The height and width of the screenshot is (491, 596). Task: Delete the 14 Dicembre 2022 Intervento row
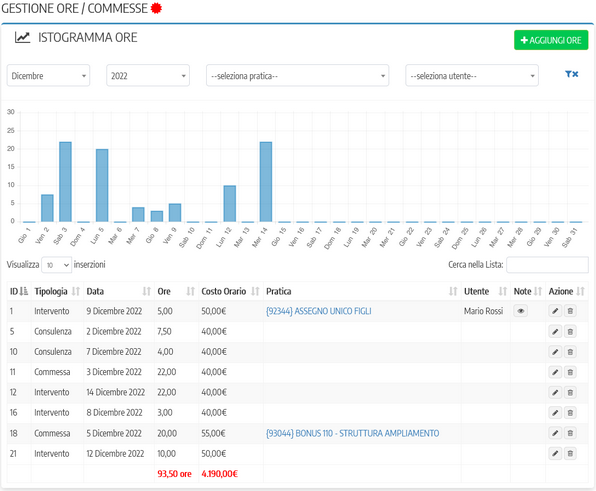pyautogui.click(x=570, y=392)
